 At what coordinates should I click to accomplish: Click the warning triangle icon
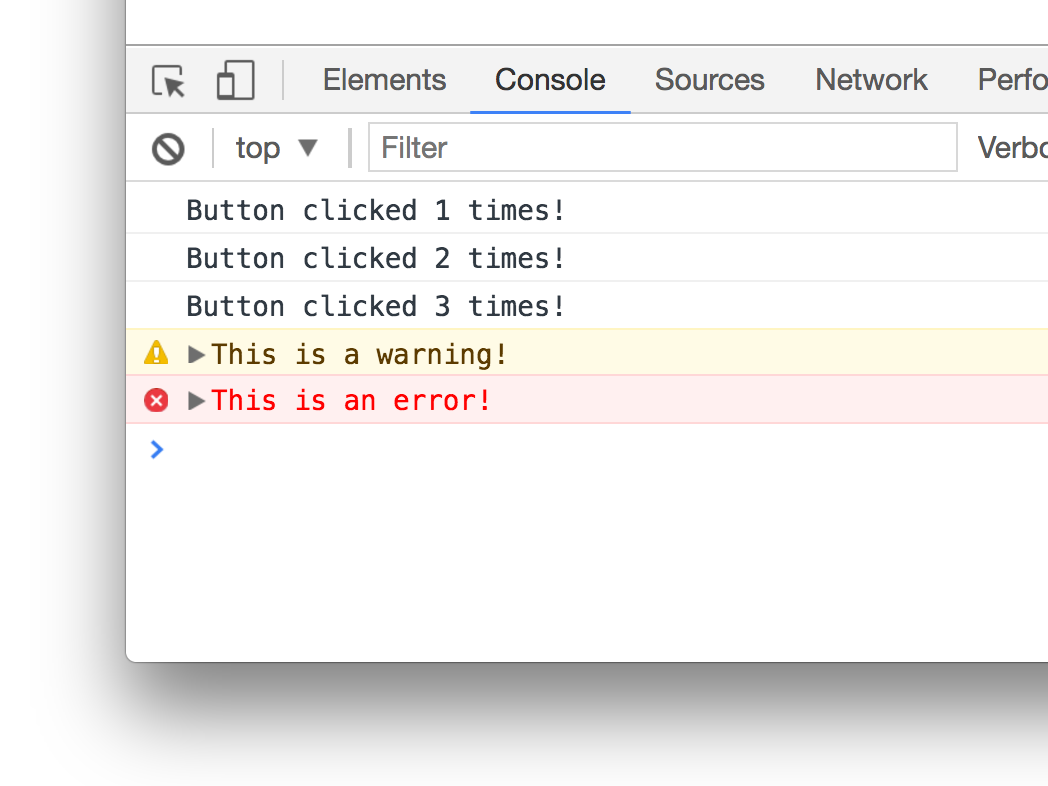click(156, 353)
